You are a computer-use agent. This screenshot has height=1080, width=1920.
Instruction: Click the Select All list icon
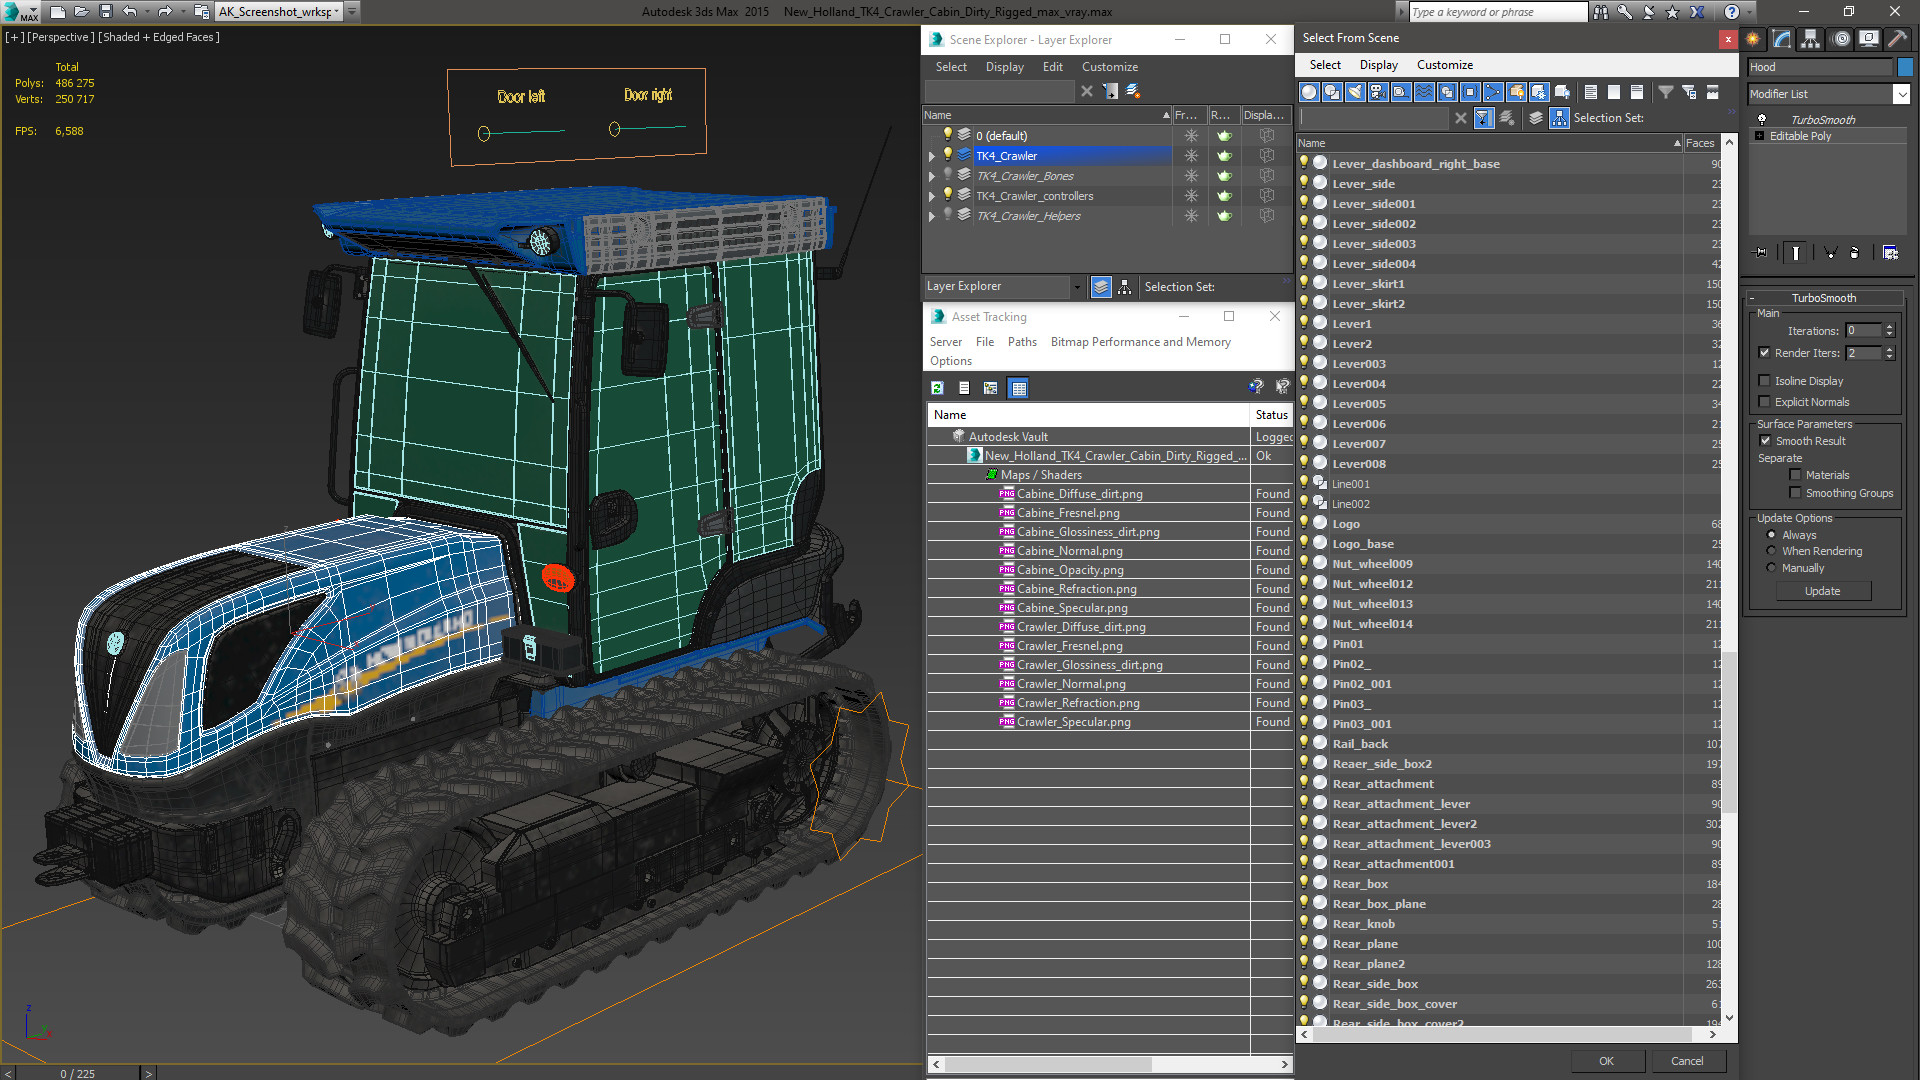click(x=1591, y=92)
